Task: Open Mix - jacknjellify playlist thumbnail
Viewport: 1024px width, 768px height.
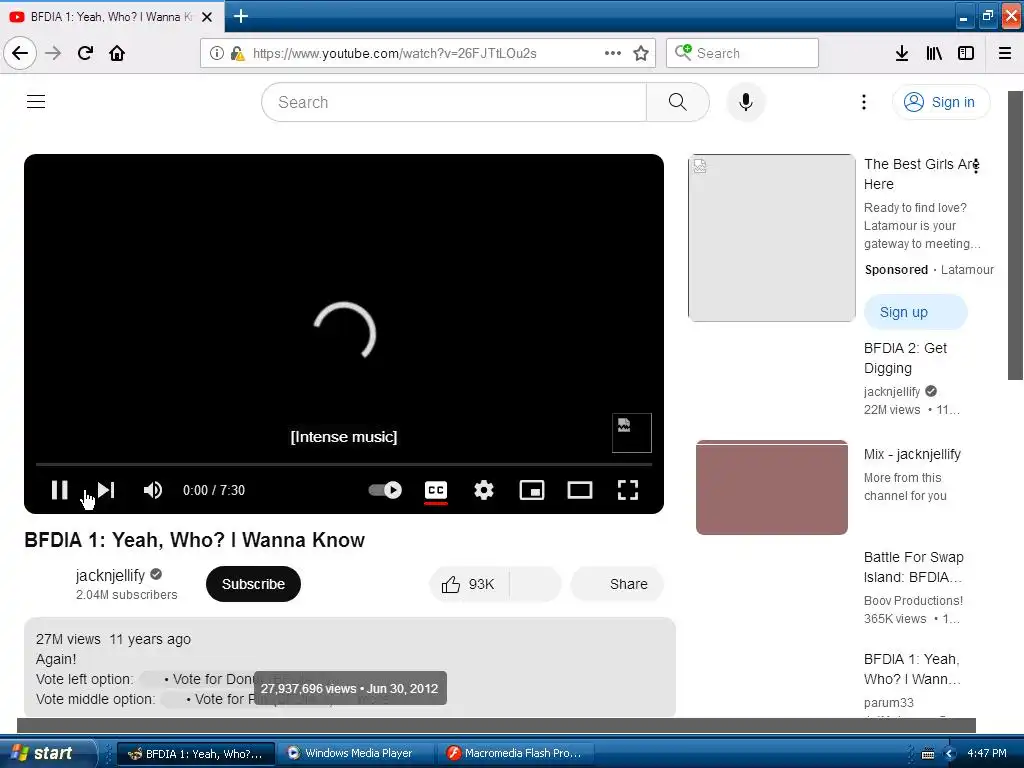Action: [772, 487]
